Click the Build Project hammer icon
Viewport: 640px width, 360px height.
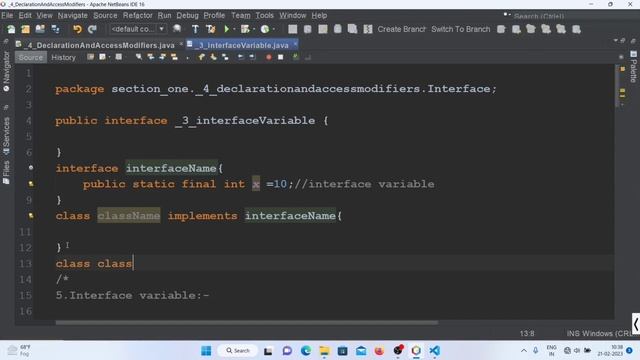195,29
